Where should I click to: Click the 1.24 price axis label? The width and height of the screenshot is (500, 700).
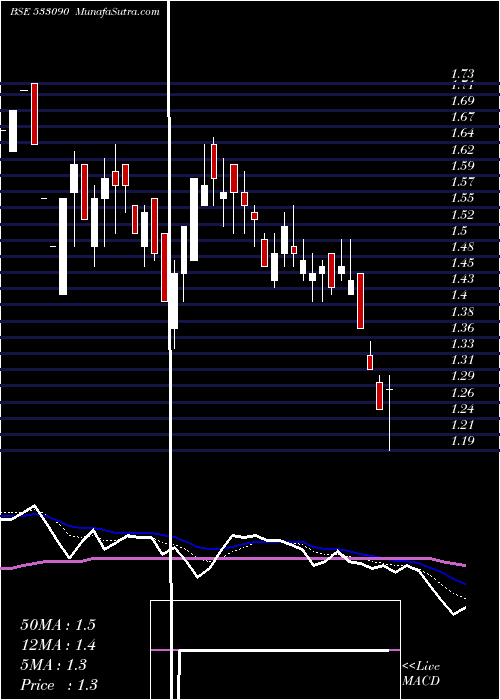(462, 408)
